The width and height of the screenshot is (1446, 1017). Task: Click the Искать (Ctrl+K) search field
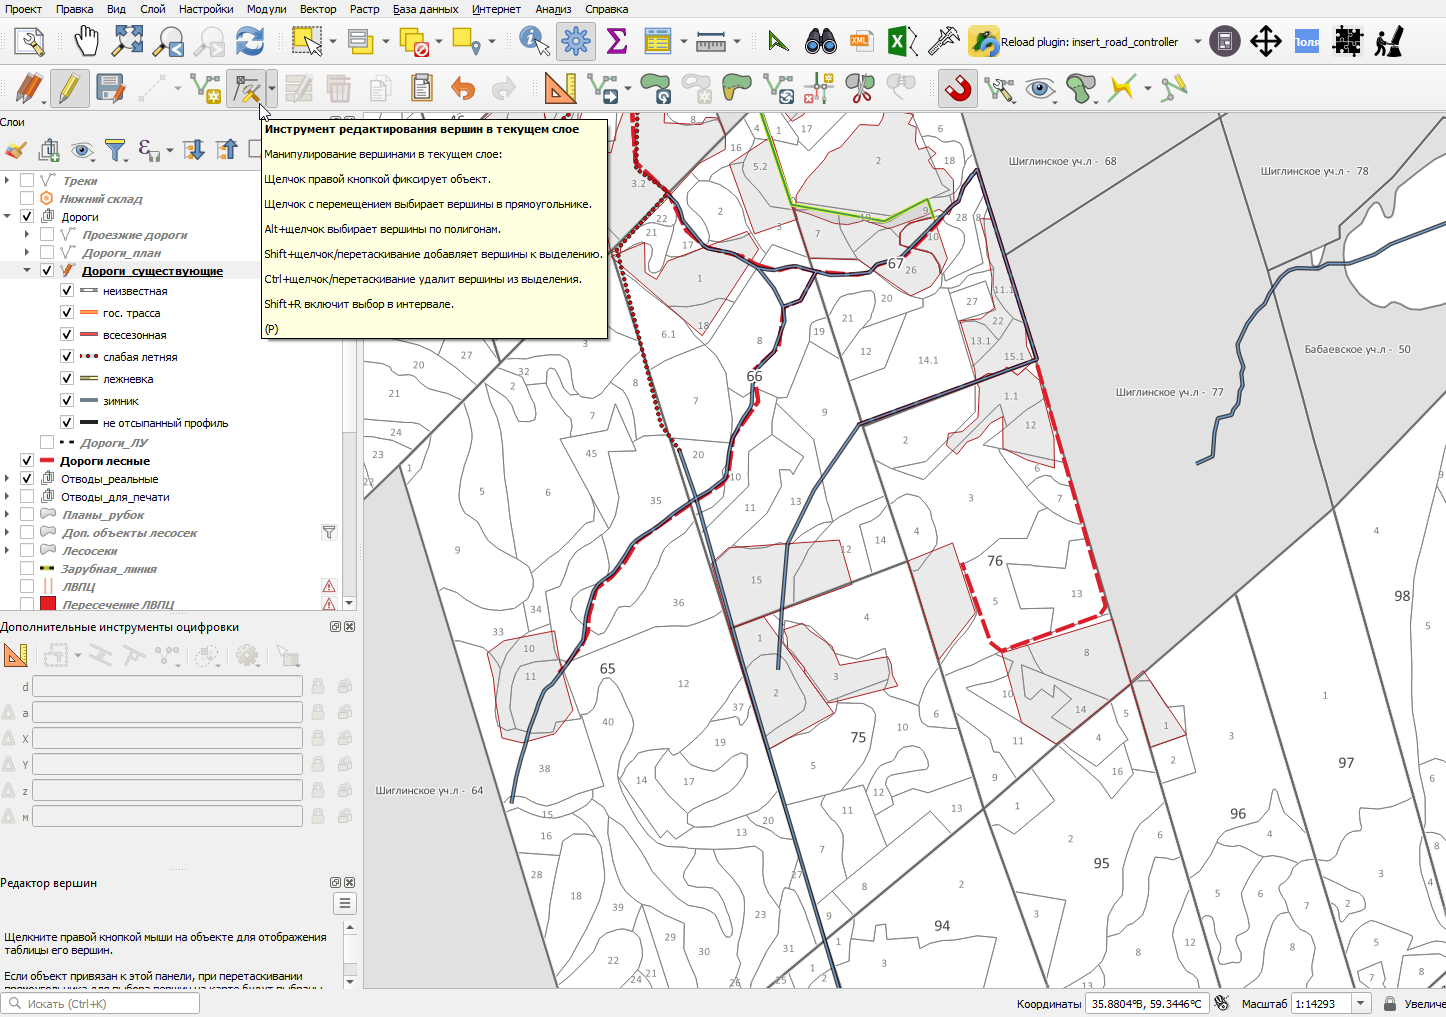[100, 1004]
